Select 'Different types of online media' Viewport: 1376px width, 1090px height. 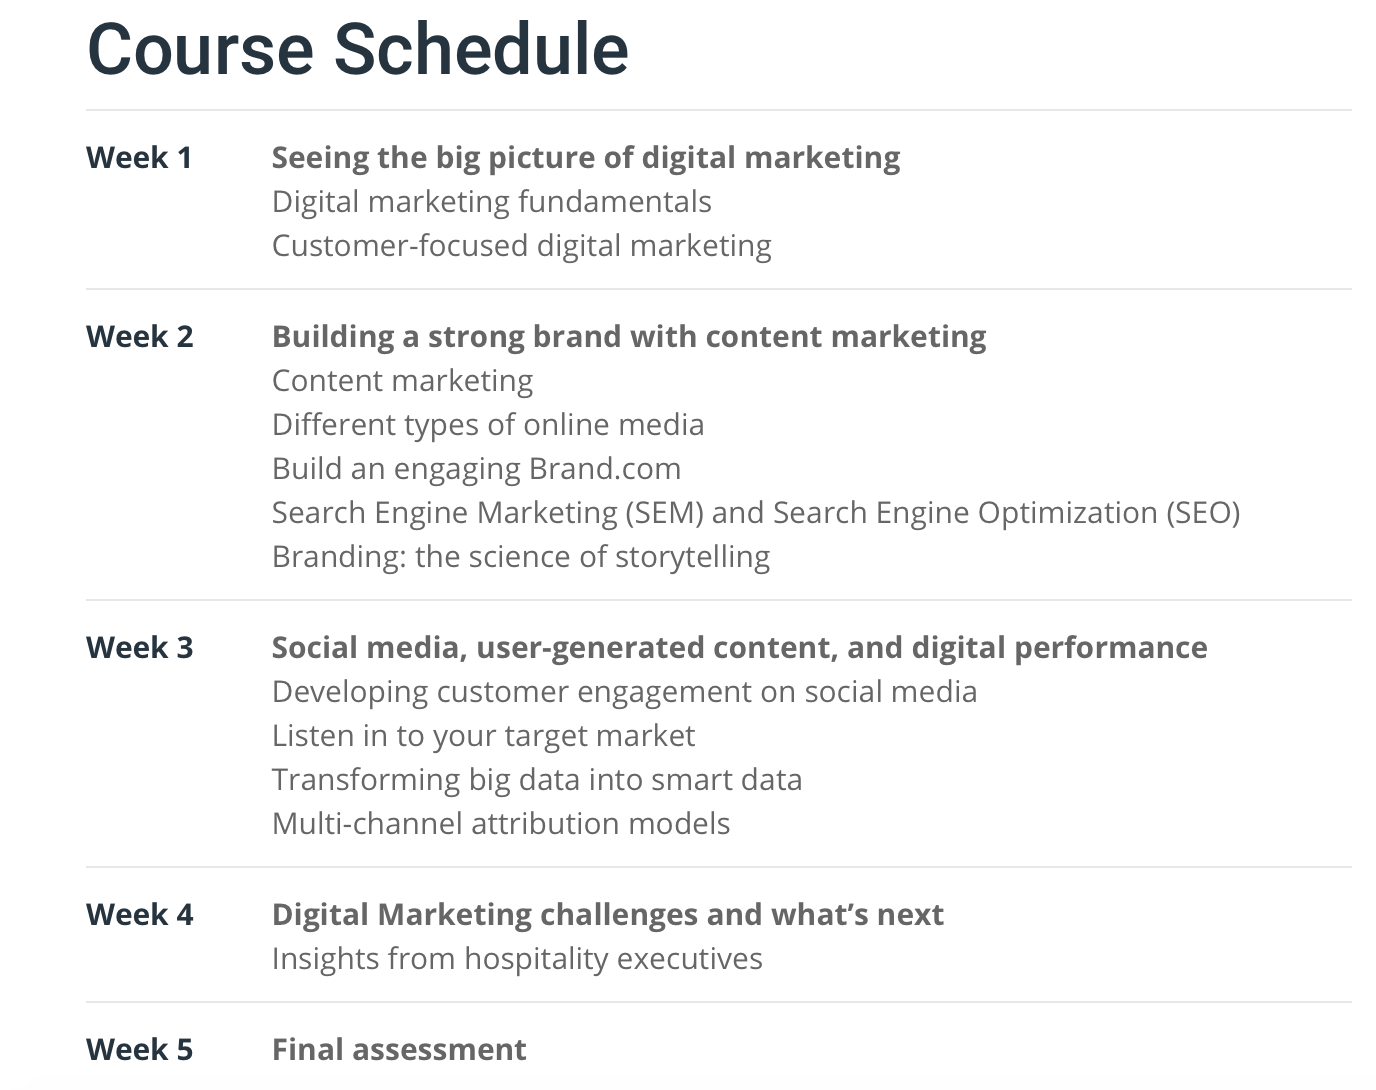(487, 425)
